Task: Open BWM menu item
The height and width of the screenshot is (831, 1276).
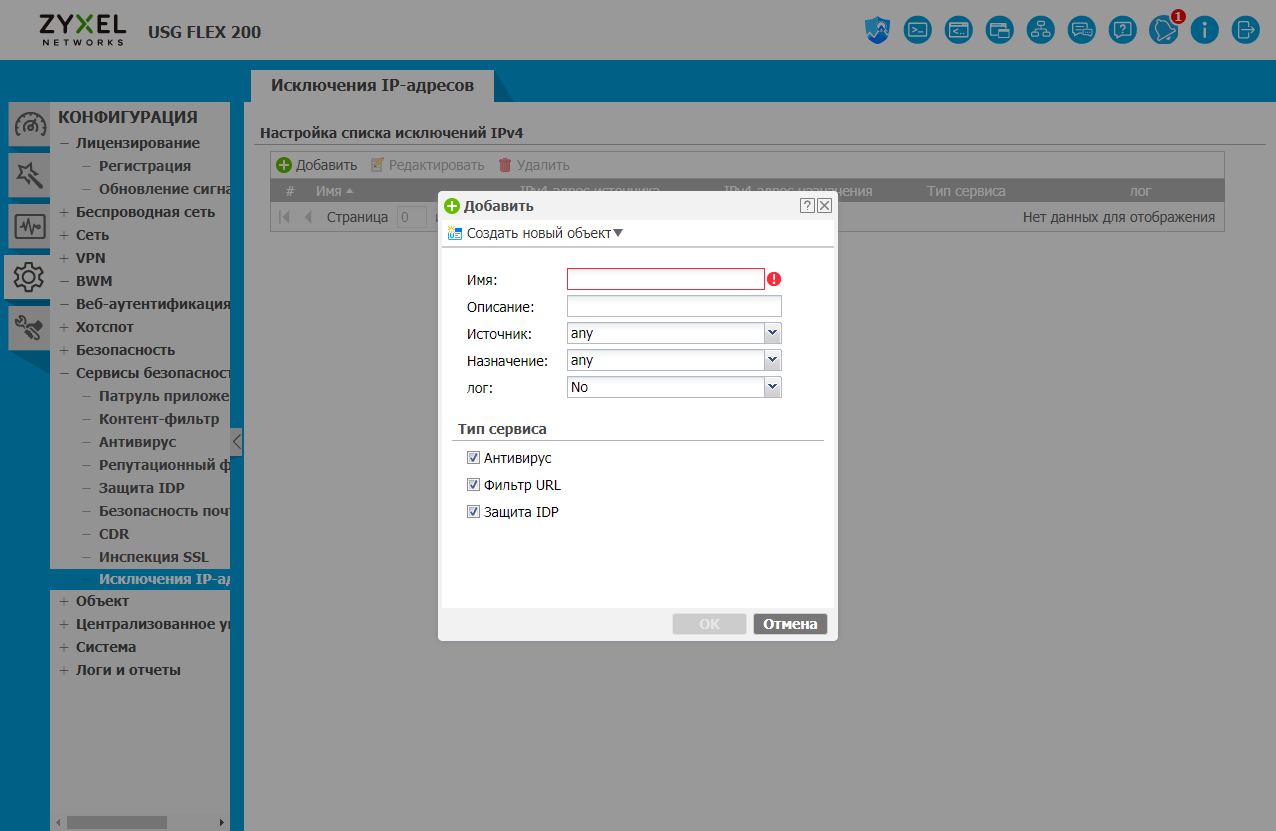Action: pyautogui.click(x=94, y=281)
